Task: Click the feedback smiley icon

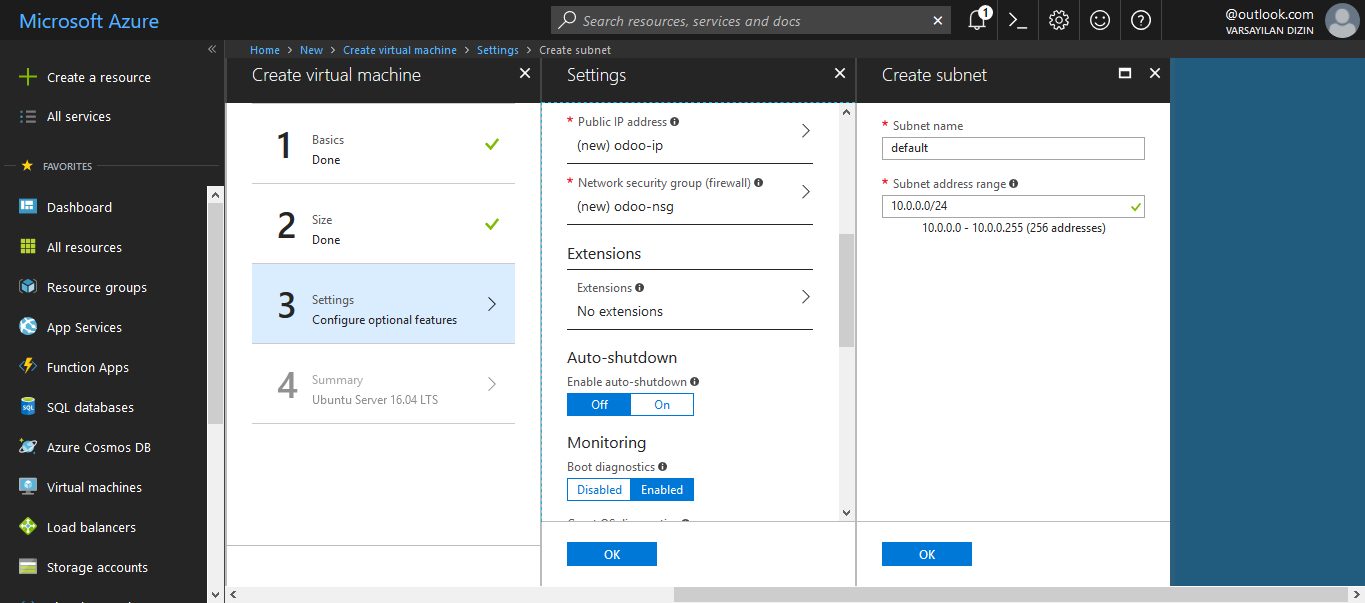Action: coord(1100,20)
